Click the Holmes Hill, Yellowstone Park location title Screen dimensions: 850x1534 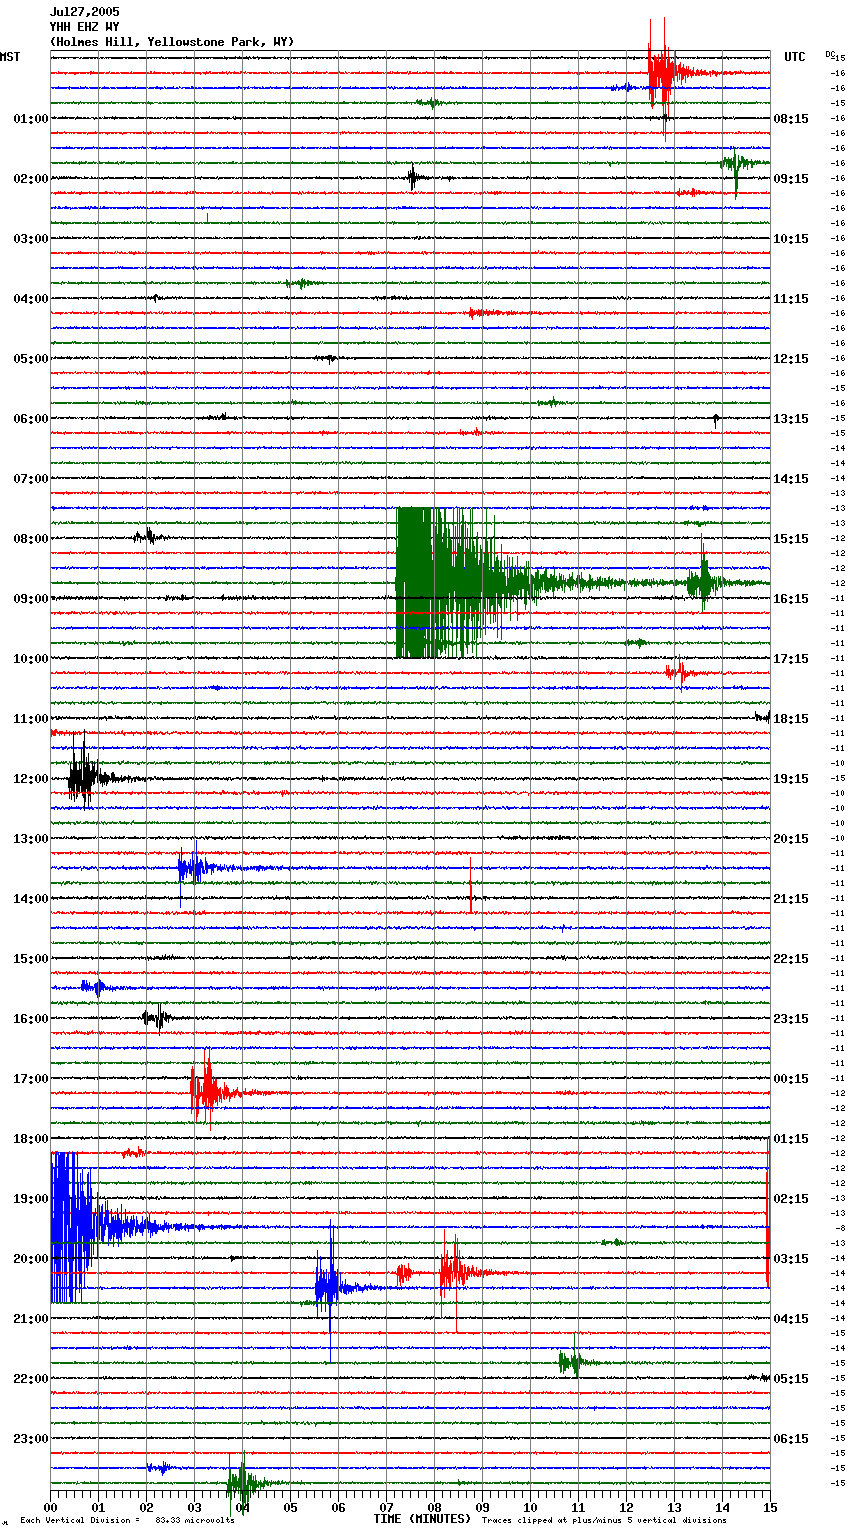click(172, 42)
